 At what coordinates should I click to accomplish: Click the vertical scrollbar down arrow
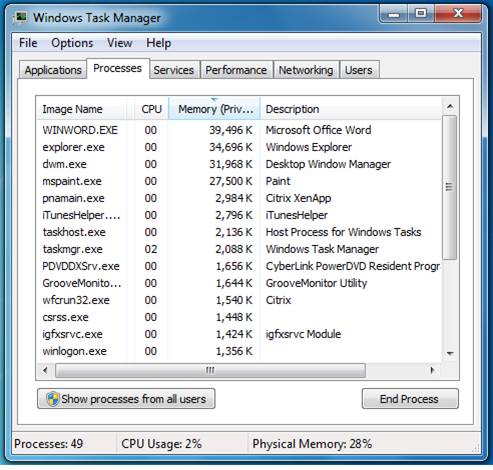pyautogui.click(x=450, y=353)
